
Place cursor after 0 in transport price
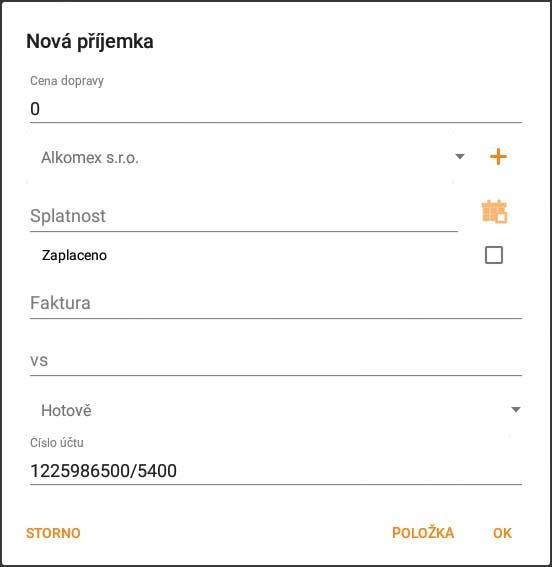click(x=41, y=109)
